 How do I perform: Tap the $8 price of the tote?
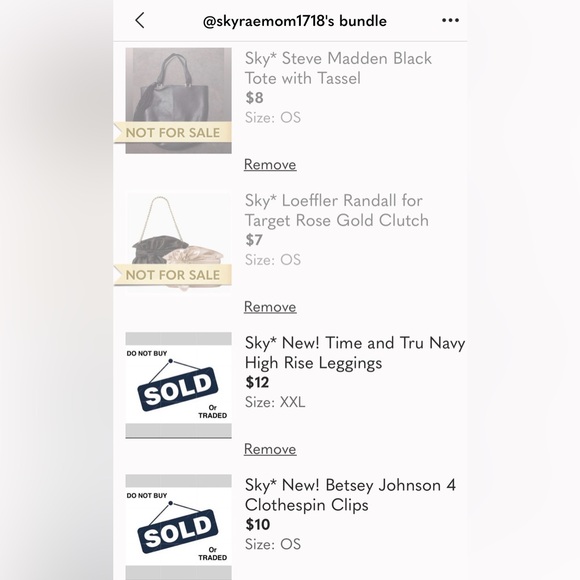tap(254, 98)
